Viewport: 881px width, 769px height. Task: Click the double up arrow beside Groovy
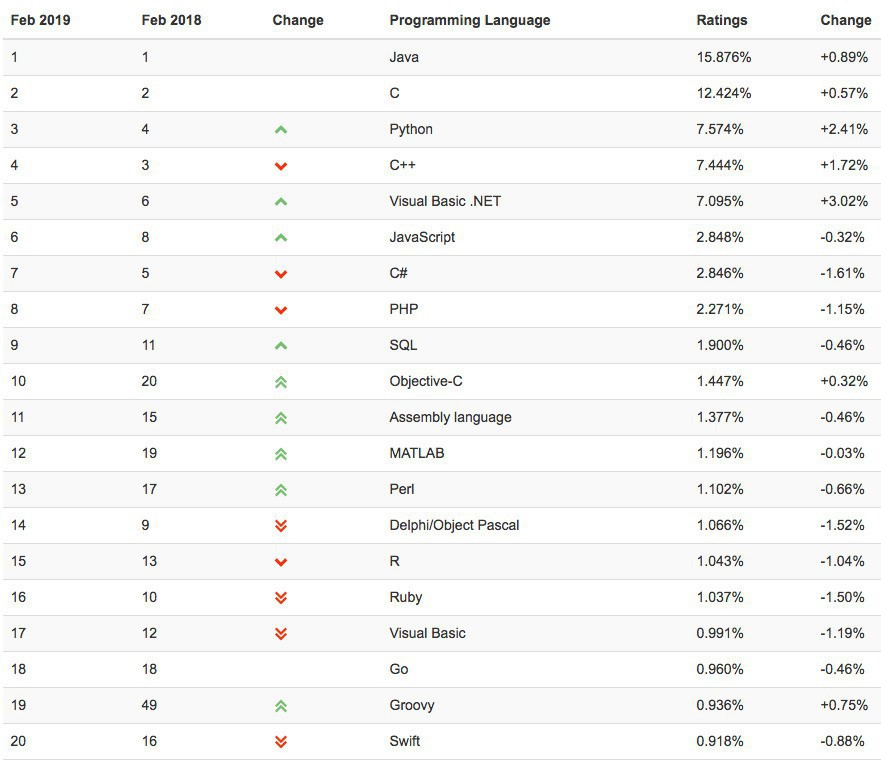coord(281,706)
